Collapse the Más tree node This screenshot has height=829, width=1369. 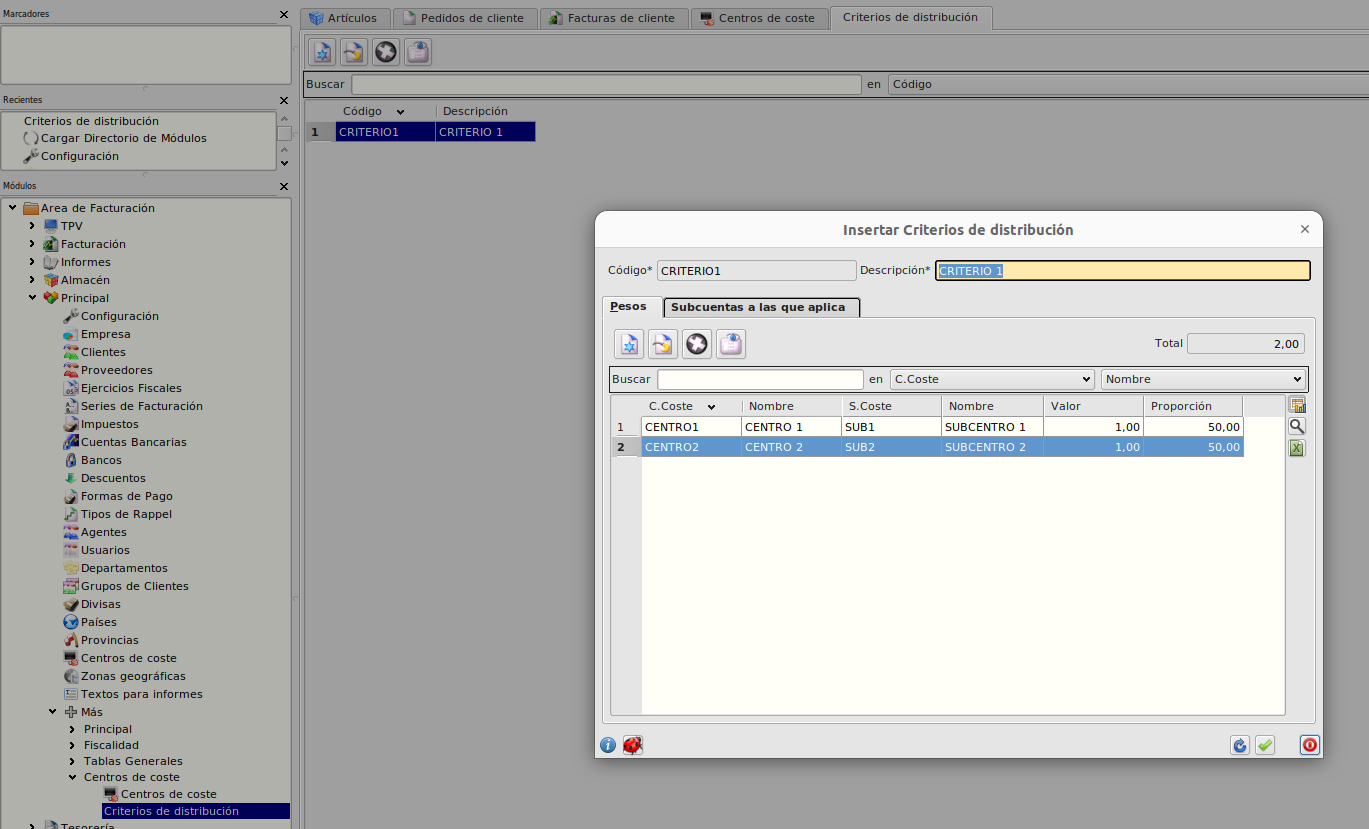[x=52, y=712]
